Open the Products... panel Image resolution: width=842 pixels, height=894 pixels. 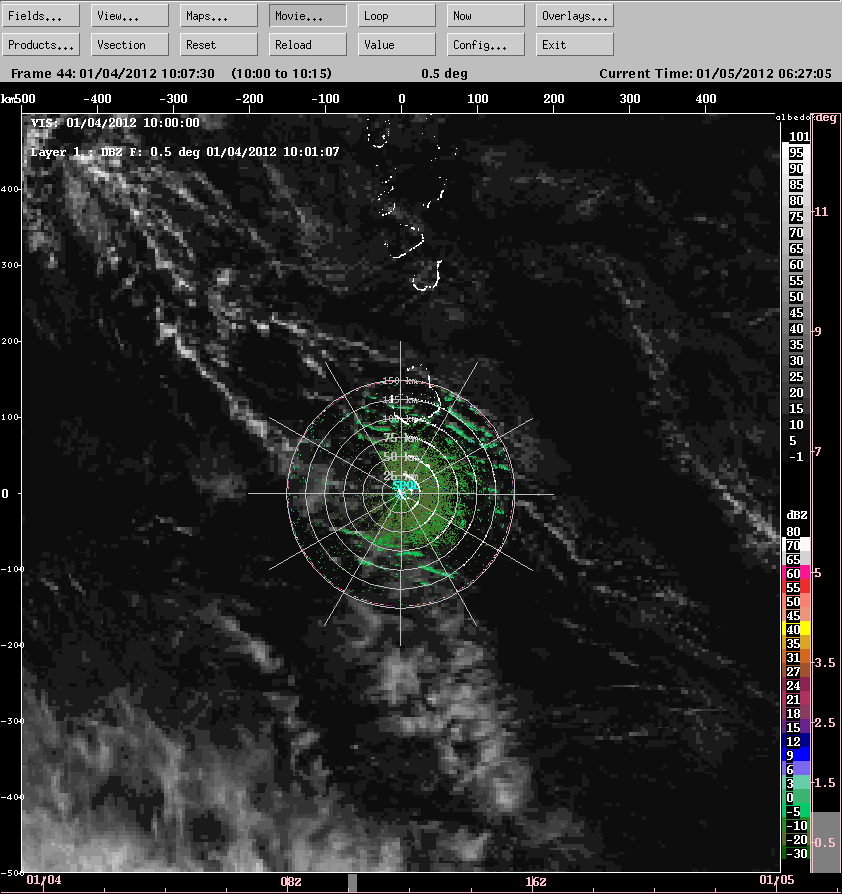click(x=41, y=45)
